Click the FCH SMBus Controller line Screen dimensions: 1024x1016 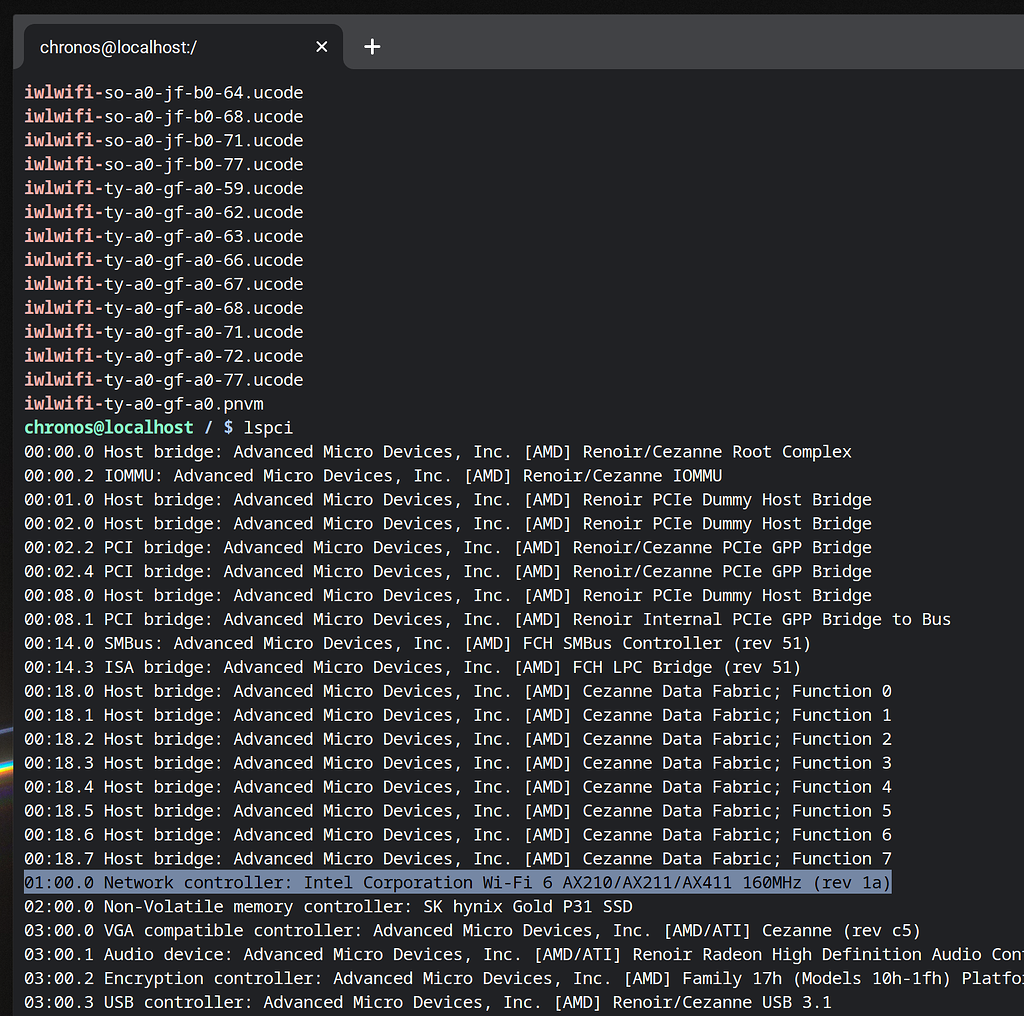[x=417, y=644]
